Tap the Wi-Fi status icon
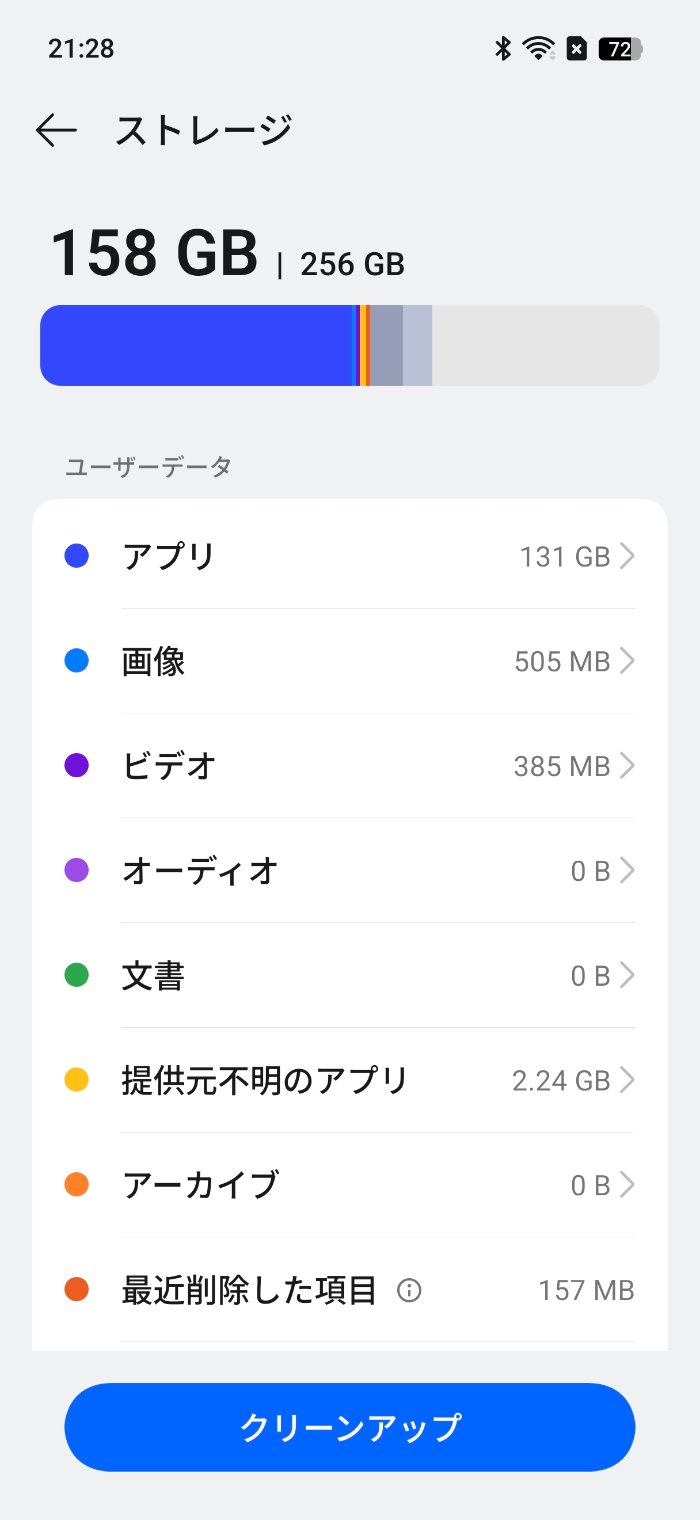This screenshot has width=700, height=1520. click(x=540, y=48)
